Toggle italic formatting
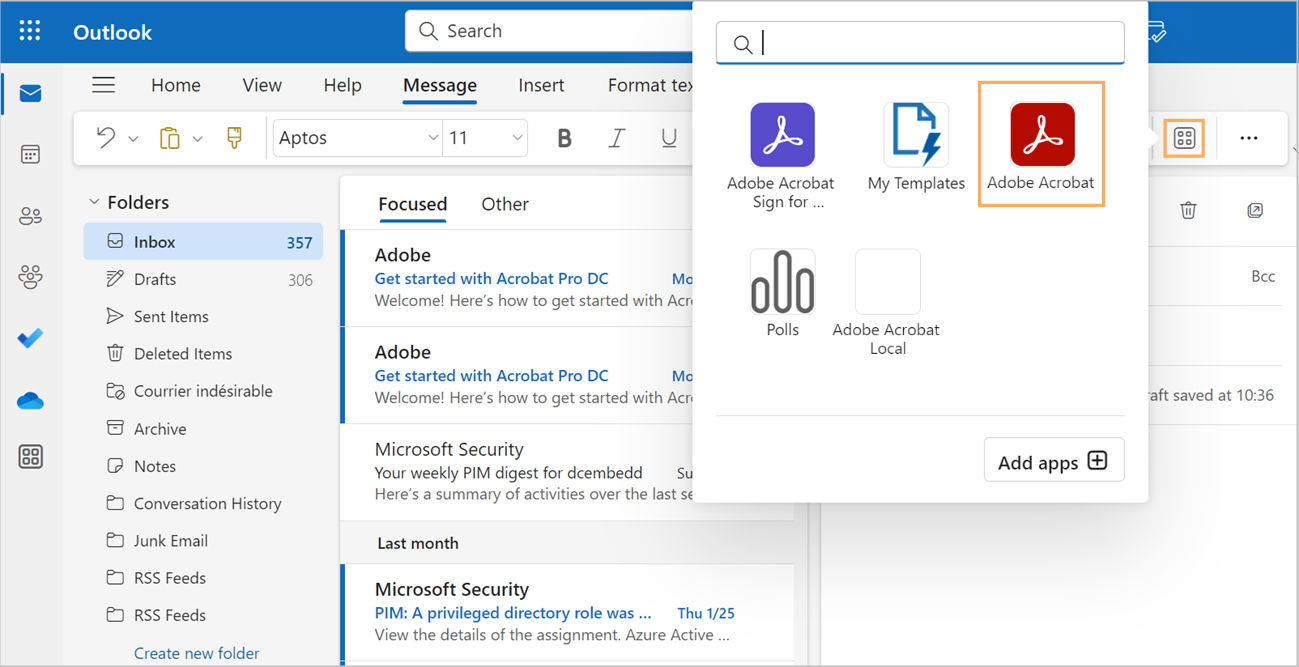The height and width of the screenshot is (667, 1299). [616, 138]
